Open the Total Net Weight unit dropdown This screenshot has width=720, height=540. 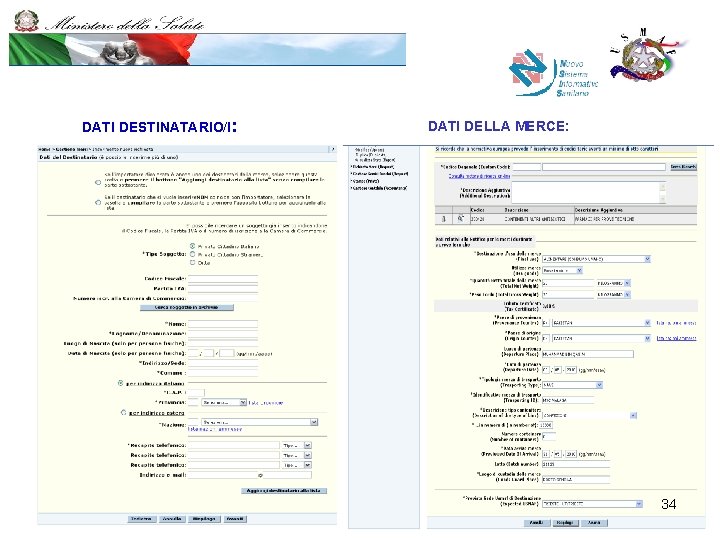(613, 283)
